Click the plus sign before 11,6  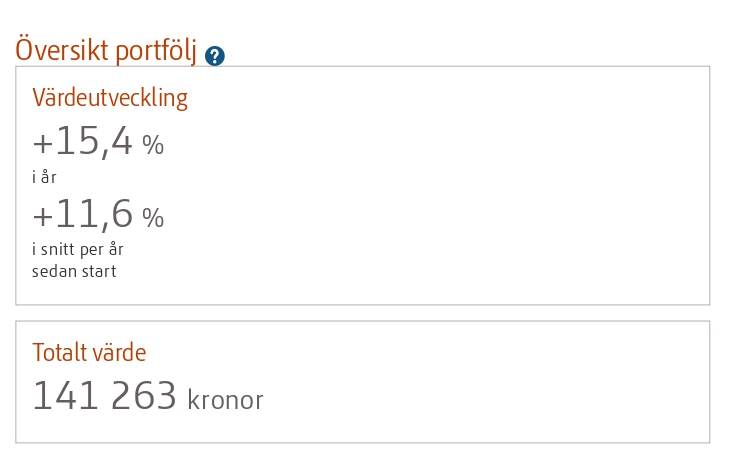pos(42,217)
